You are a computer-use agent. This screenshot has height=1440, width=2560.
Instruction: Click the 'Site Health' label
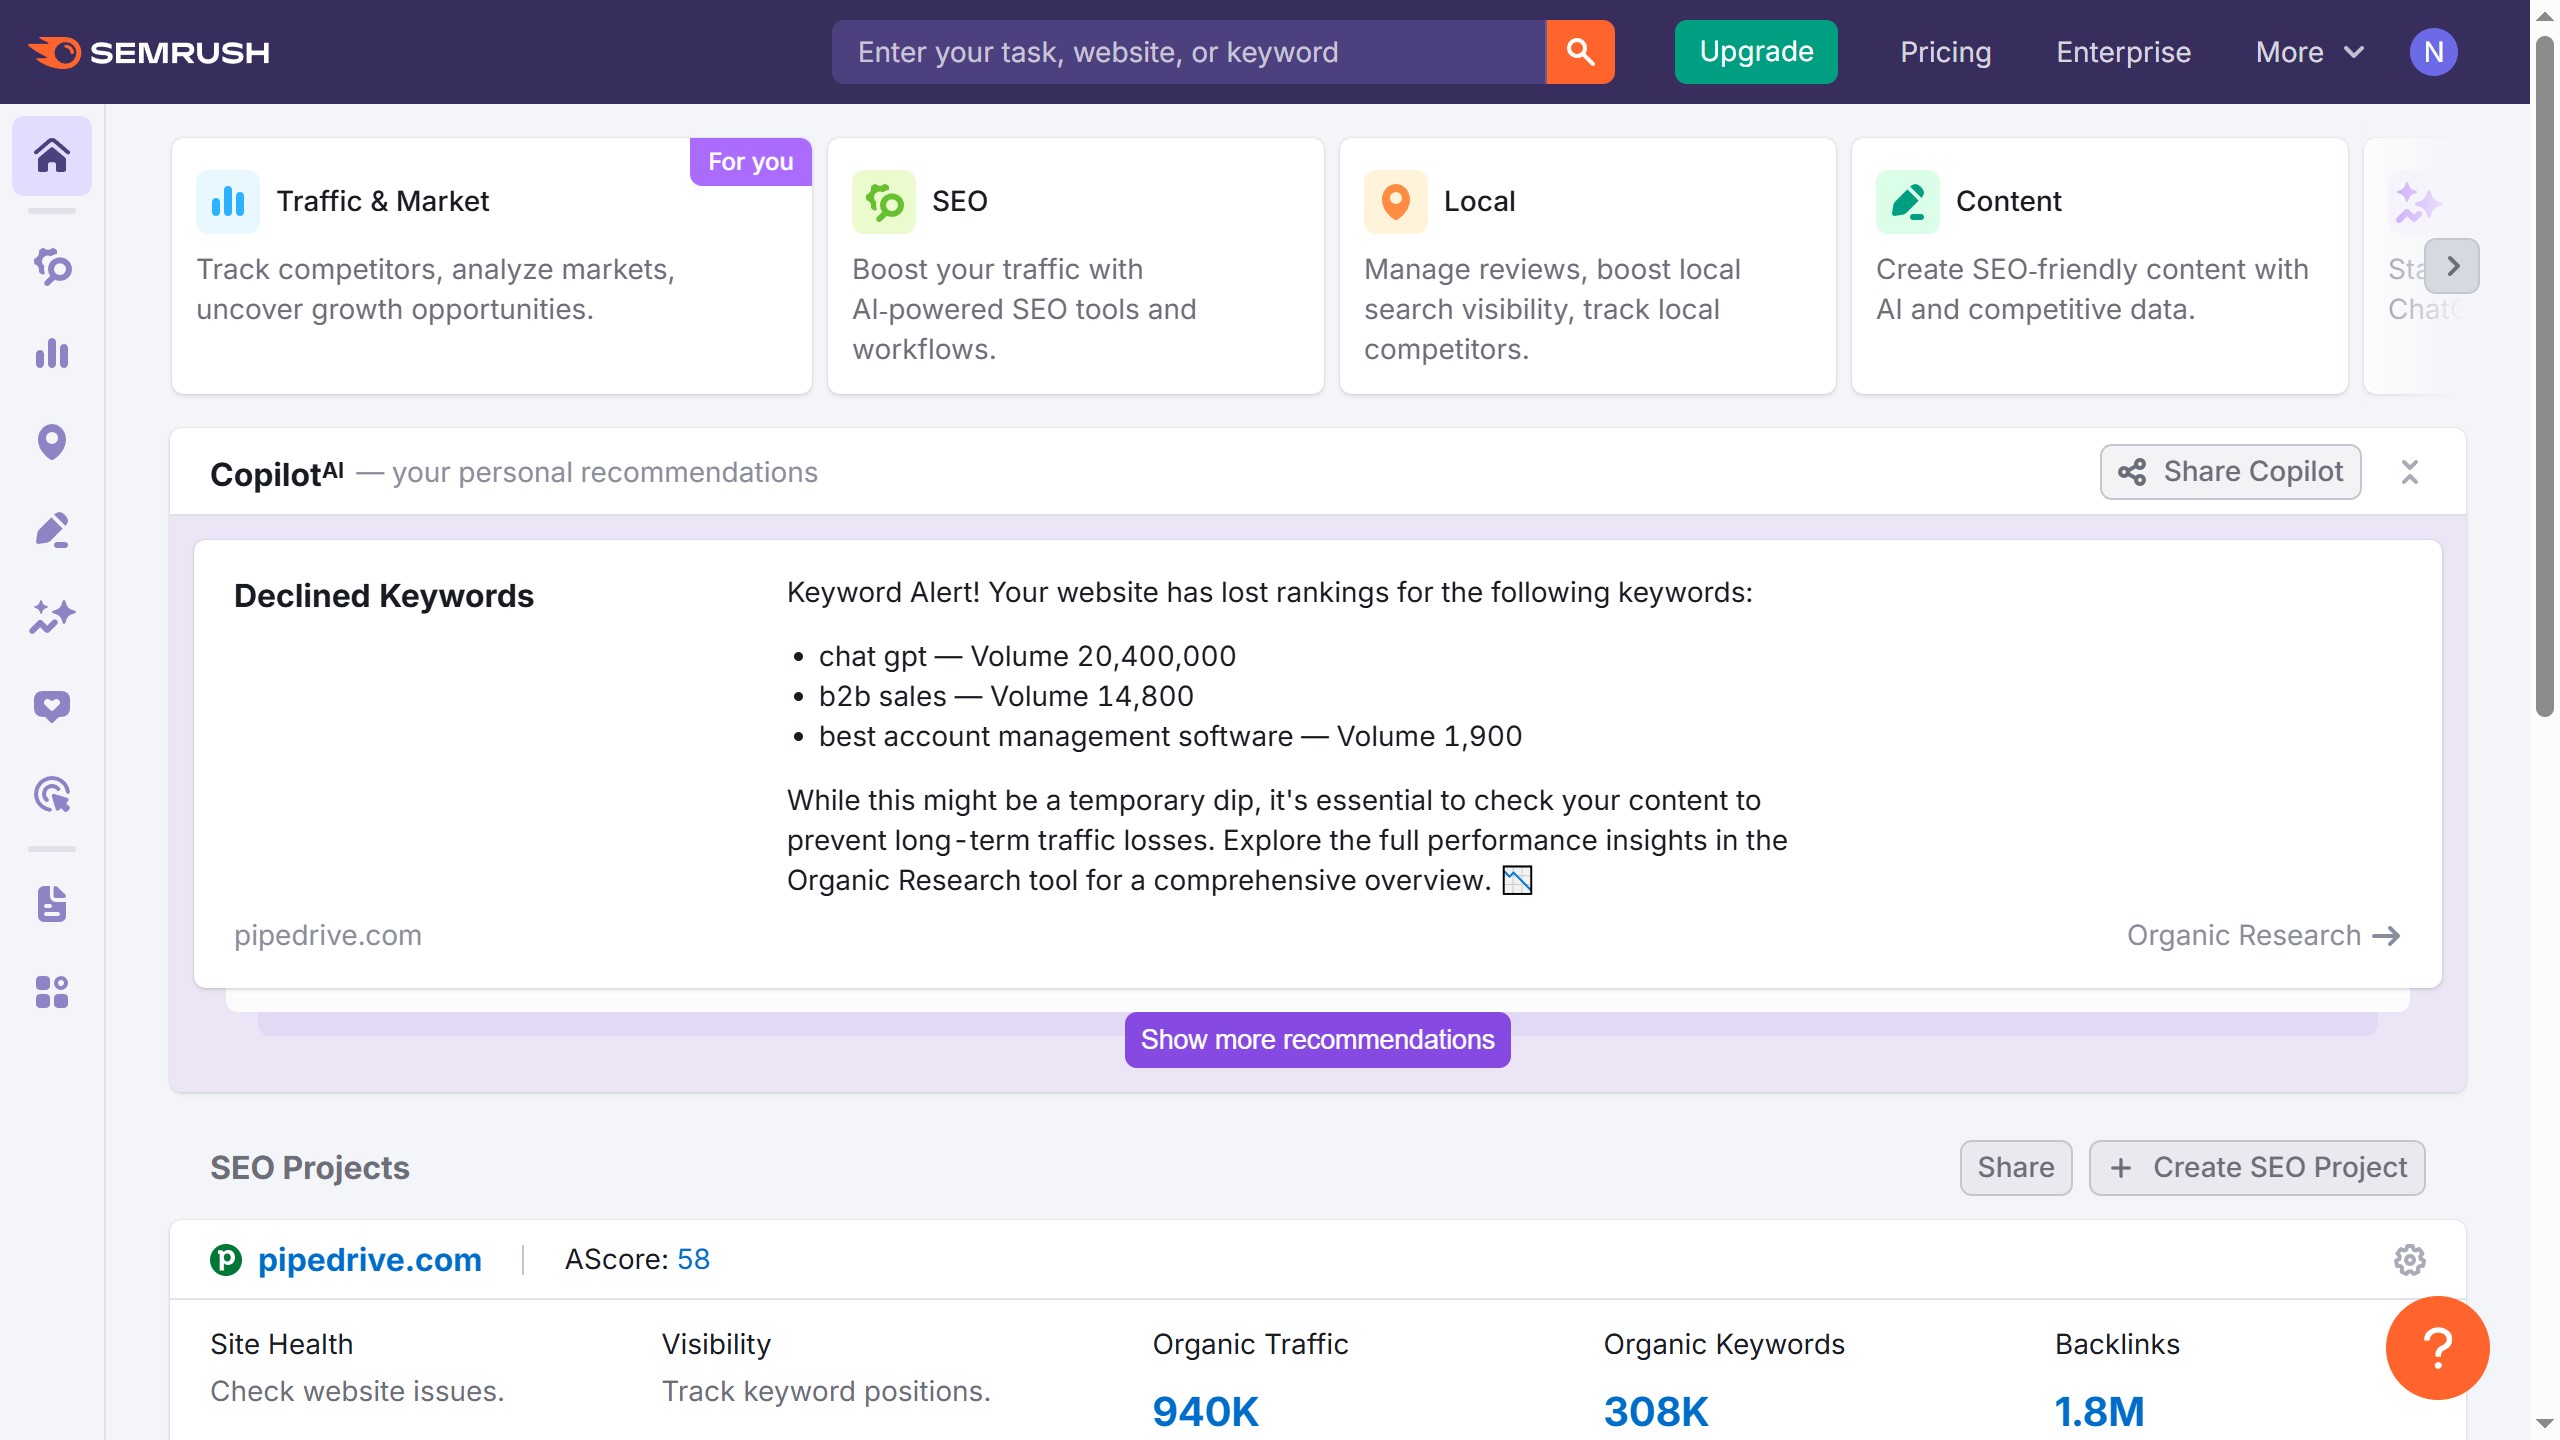tap(282, 1344)
